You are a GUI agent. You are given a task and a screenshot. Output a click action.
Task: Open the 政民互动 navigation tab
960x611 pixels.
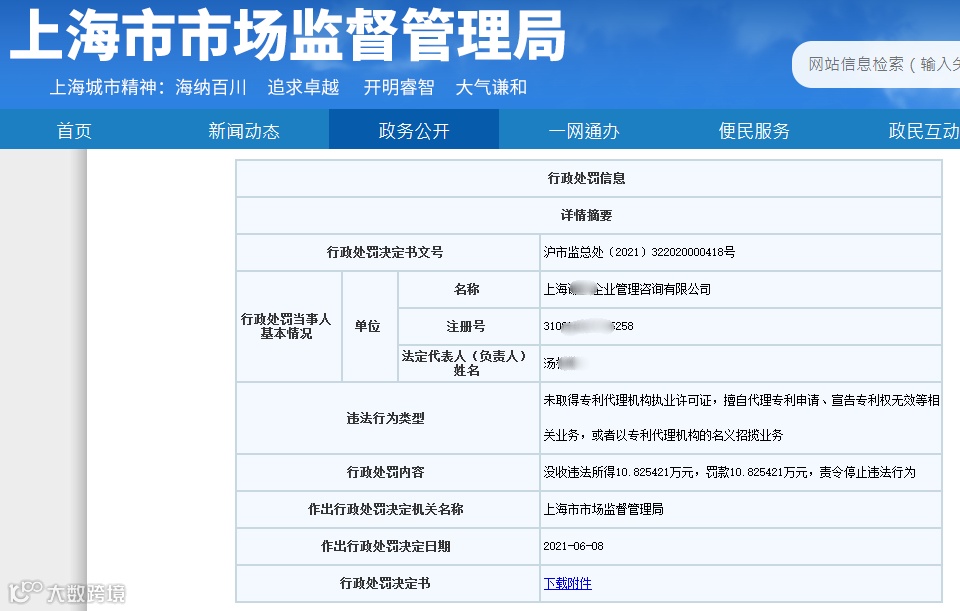click(x=923, y=130)
